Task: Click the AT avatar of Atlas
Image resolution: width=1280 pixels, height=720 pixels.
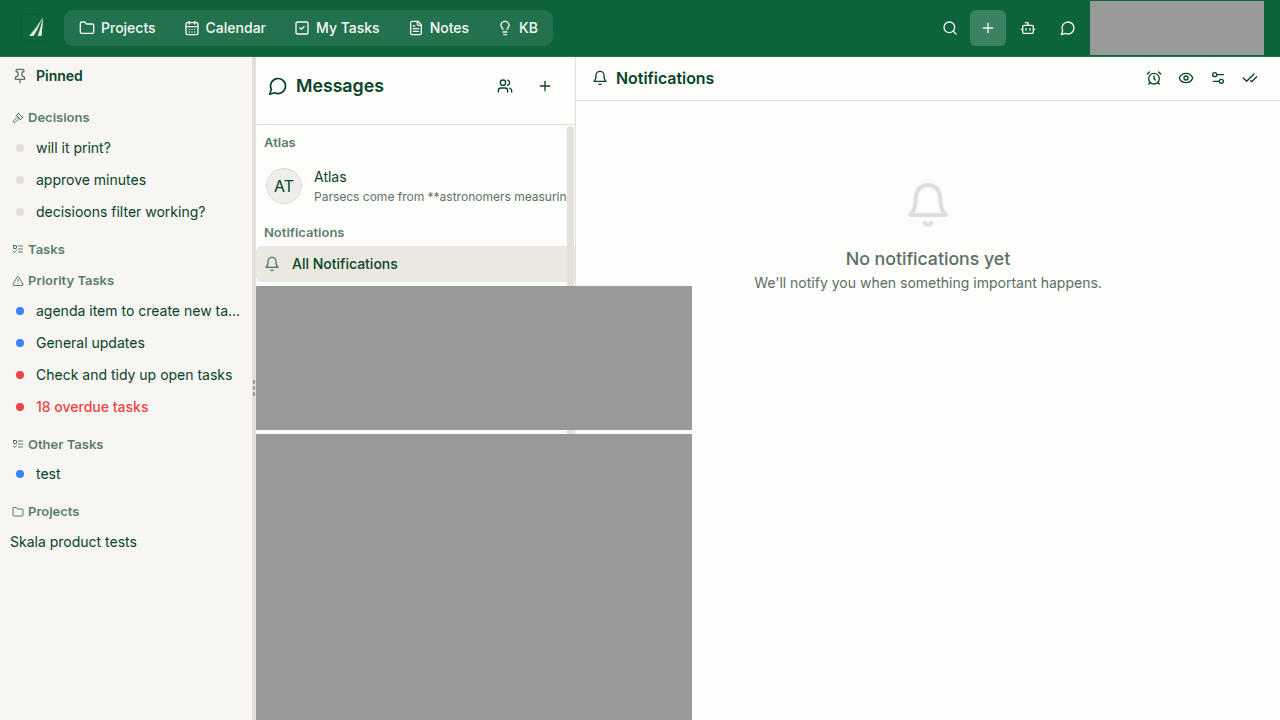Action: pos(284,186)
